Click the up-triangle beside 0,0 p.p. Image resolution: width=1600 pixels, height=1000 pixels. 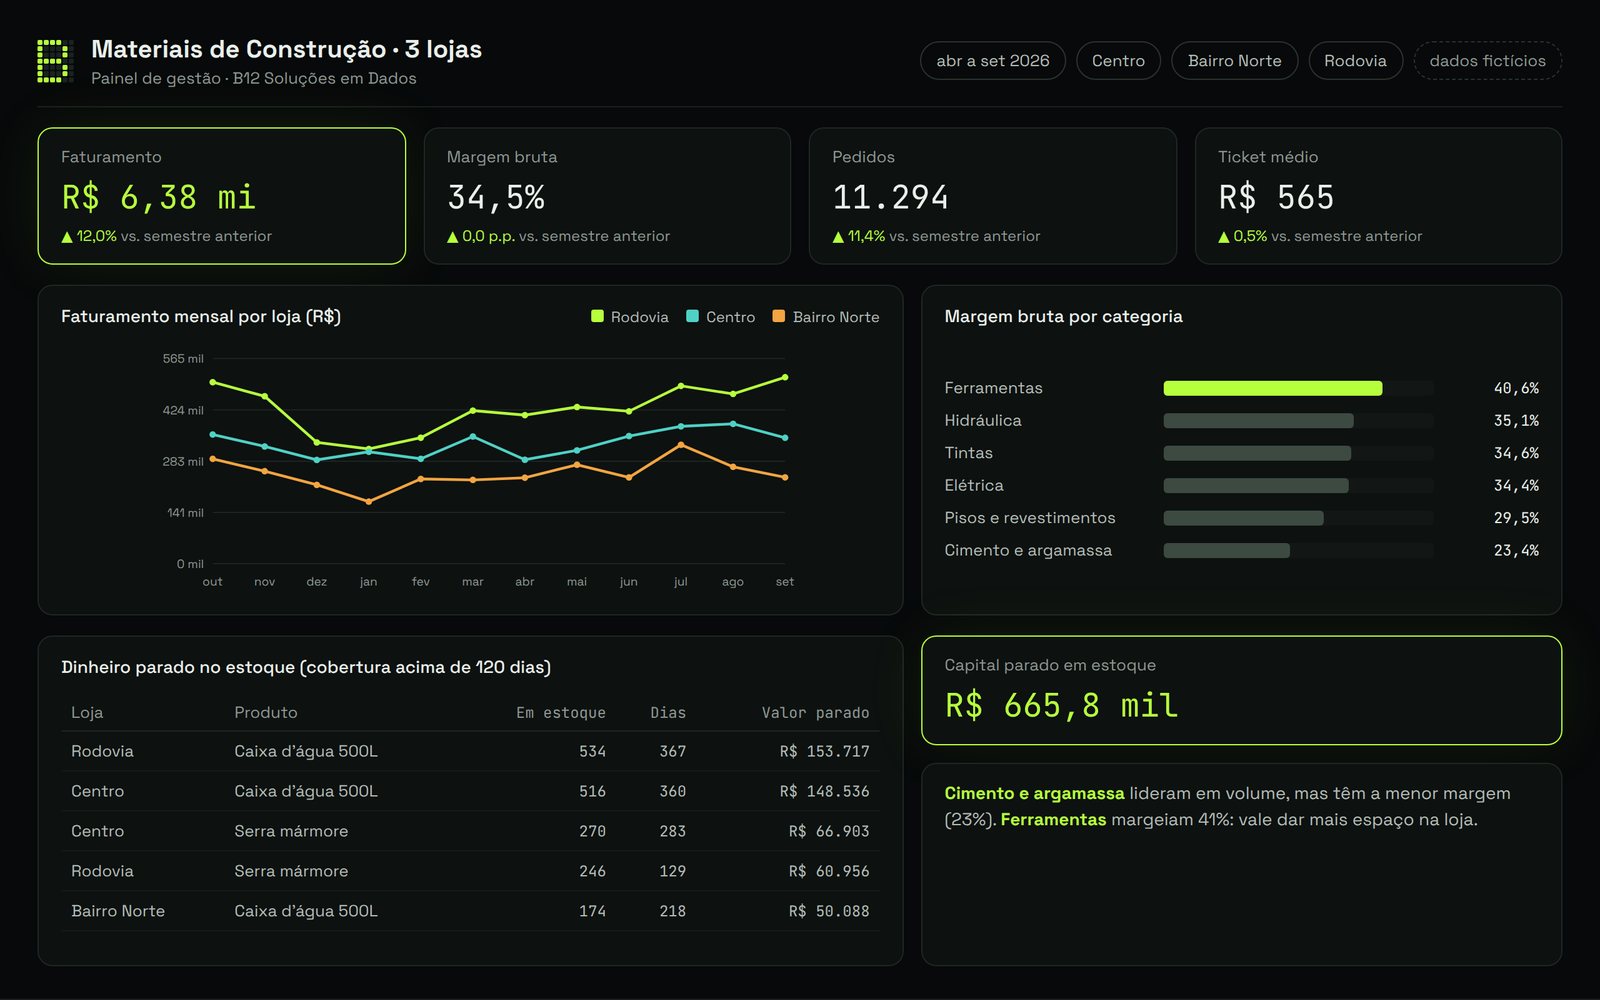[x=452, y=237]
